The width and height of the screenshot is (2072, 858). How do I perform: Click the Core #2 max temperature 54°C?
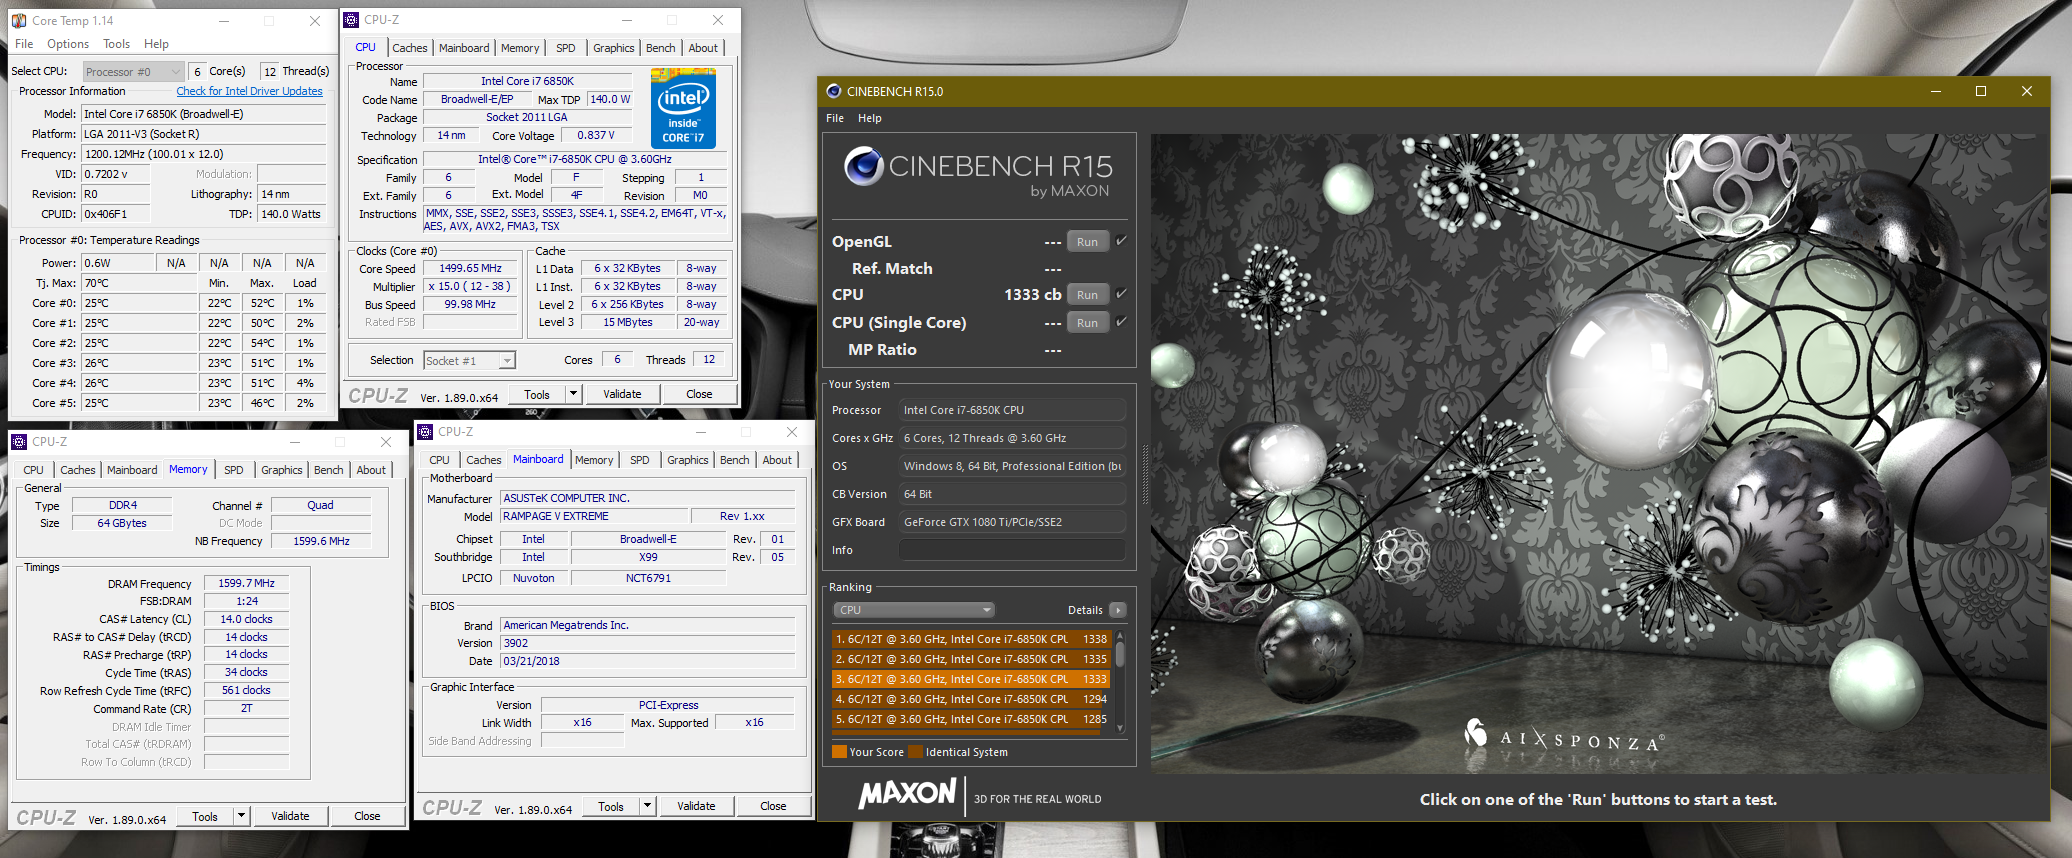[x=262, y=343]
